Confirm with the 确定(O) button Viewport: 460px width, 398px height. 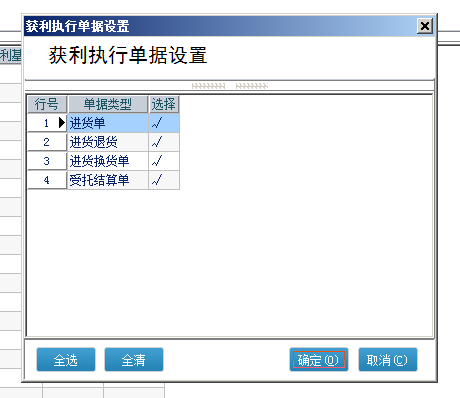tap(319, 360)
